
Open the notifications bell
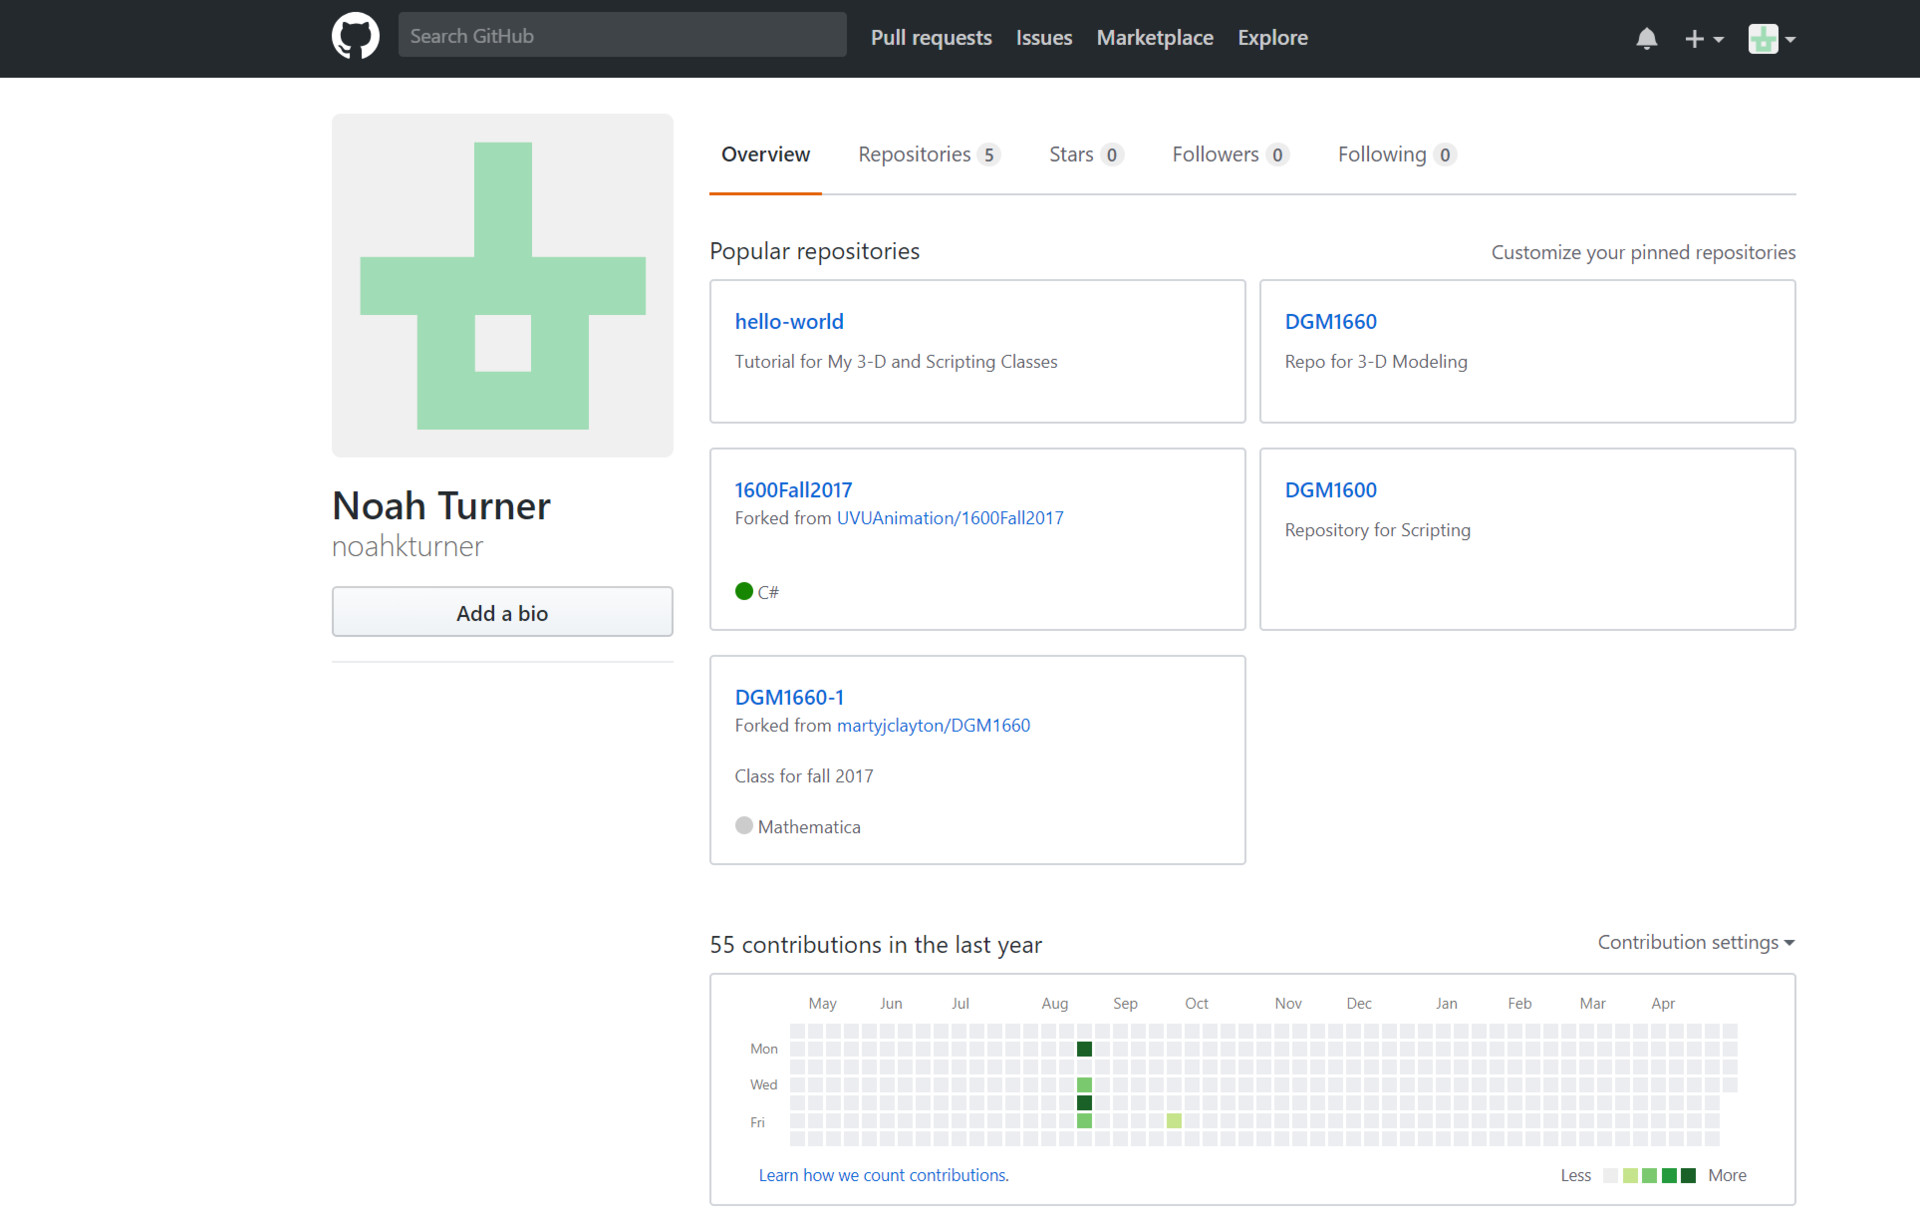[x=1646, y=39]
